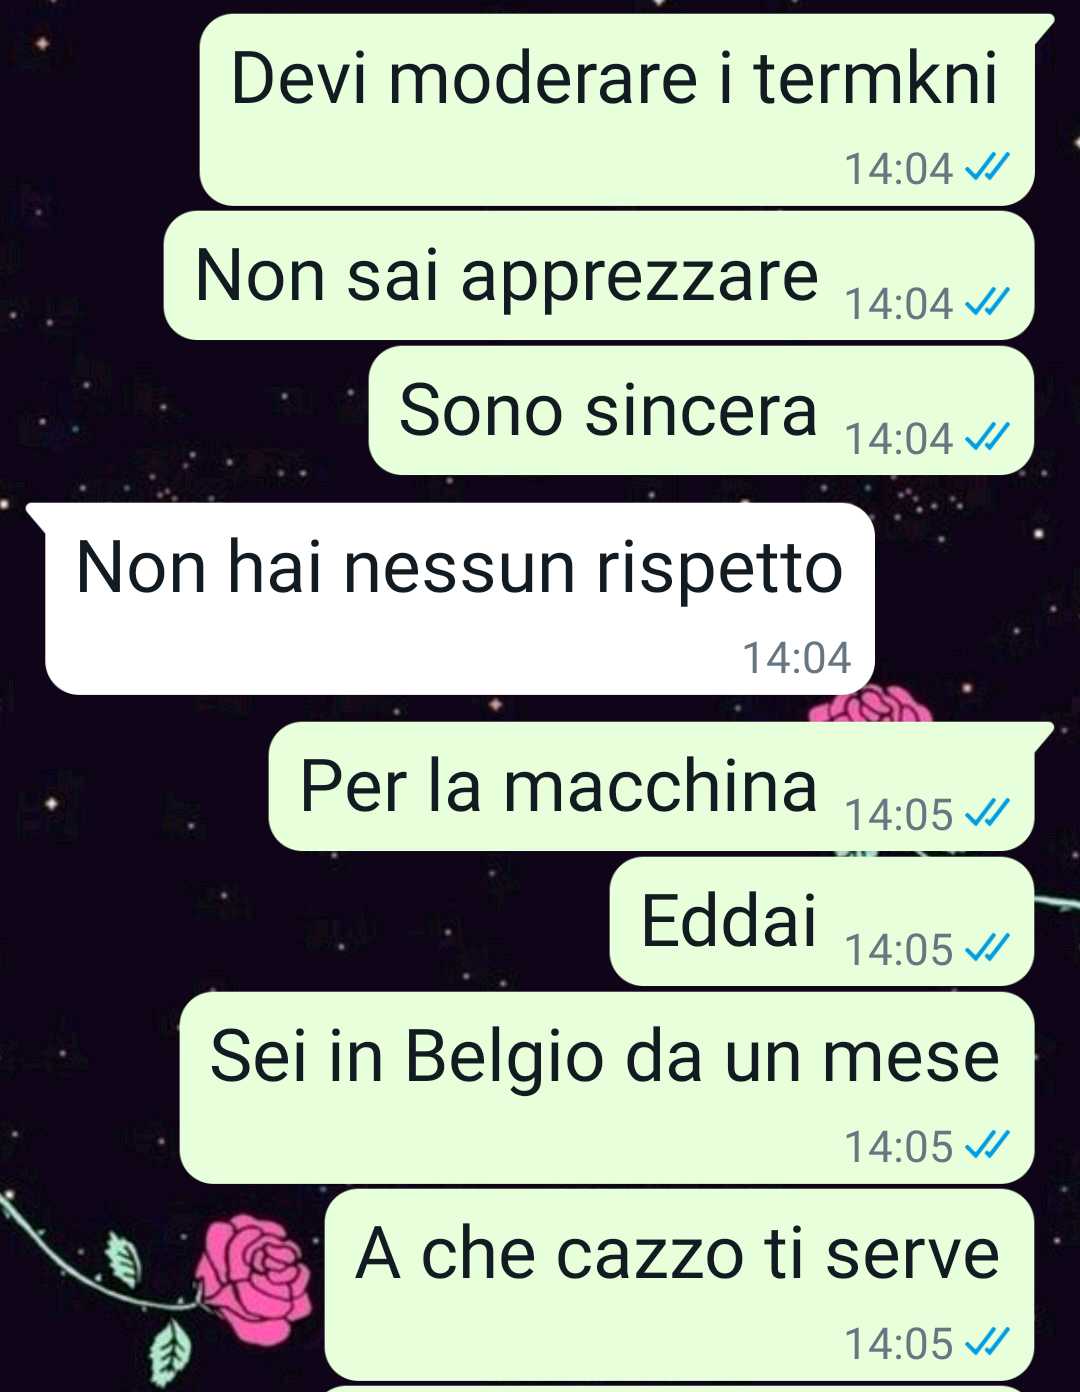Viewport: 1080px width, 1392px height.
Task: Tap blue double-check beside 'Devi moderare i termkni'
Action: [x=986, y=167]
